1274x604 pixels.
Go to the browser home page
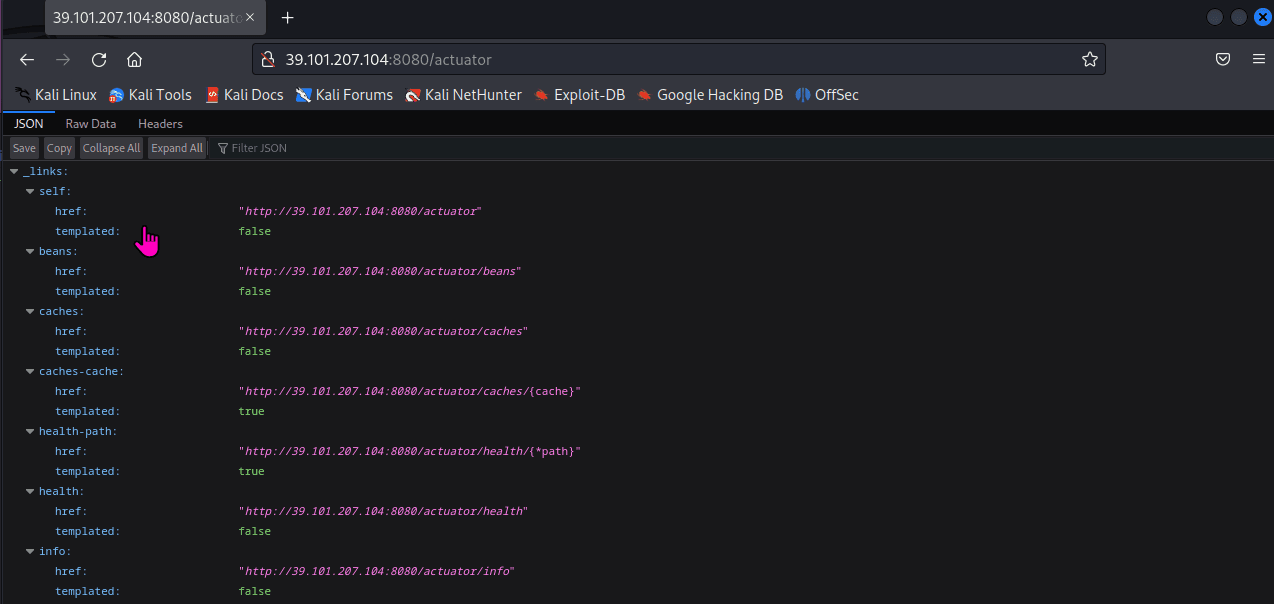[x=135, y=59]
